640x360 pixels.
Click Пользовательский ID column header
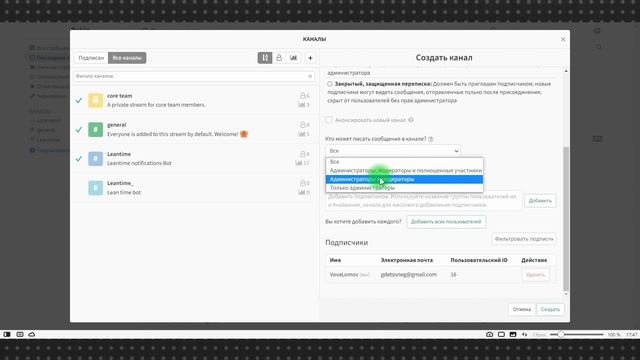coord(479,260)
